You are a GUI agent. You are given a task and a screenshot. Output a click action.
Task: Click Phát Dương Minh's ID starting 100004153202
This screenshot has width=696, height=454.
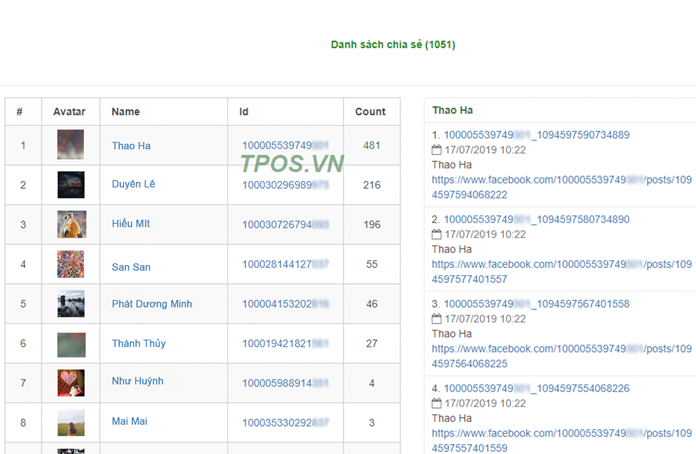285,304
